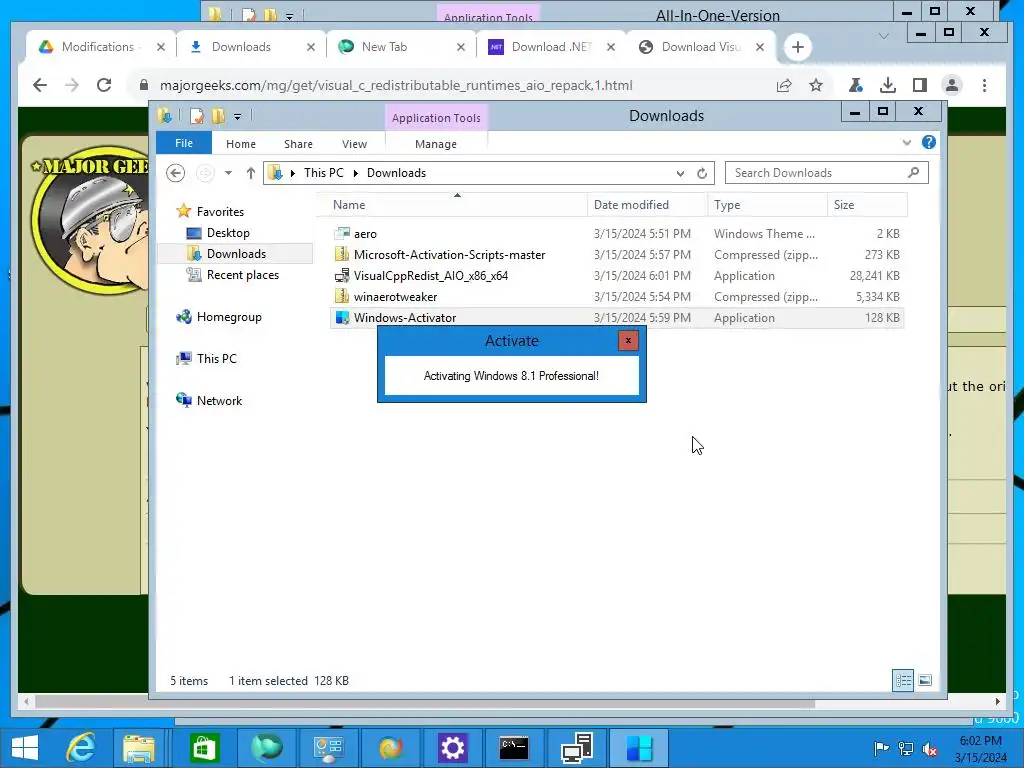
Task: Select This PC in navigation pane
Action: (x=216, y=359)
